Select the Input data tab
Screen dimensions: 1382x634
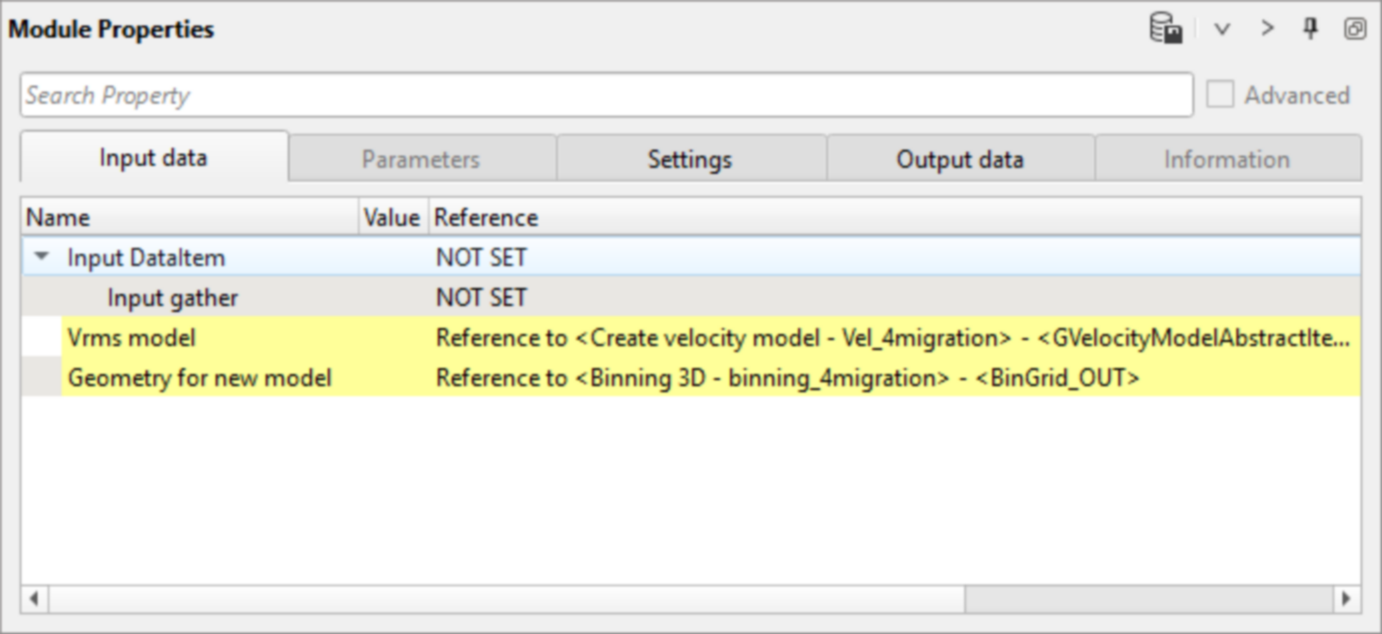click(153, 158)
